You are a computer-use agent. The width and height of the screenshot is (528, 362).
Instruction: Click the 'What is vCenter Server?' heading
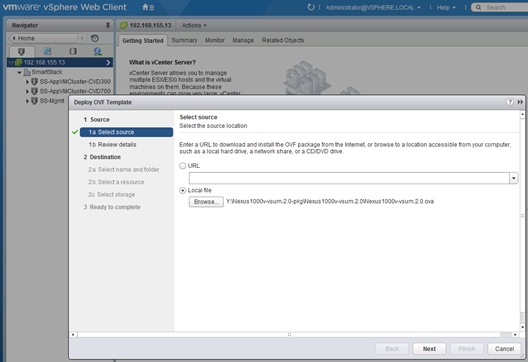click(162, 62)
